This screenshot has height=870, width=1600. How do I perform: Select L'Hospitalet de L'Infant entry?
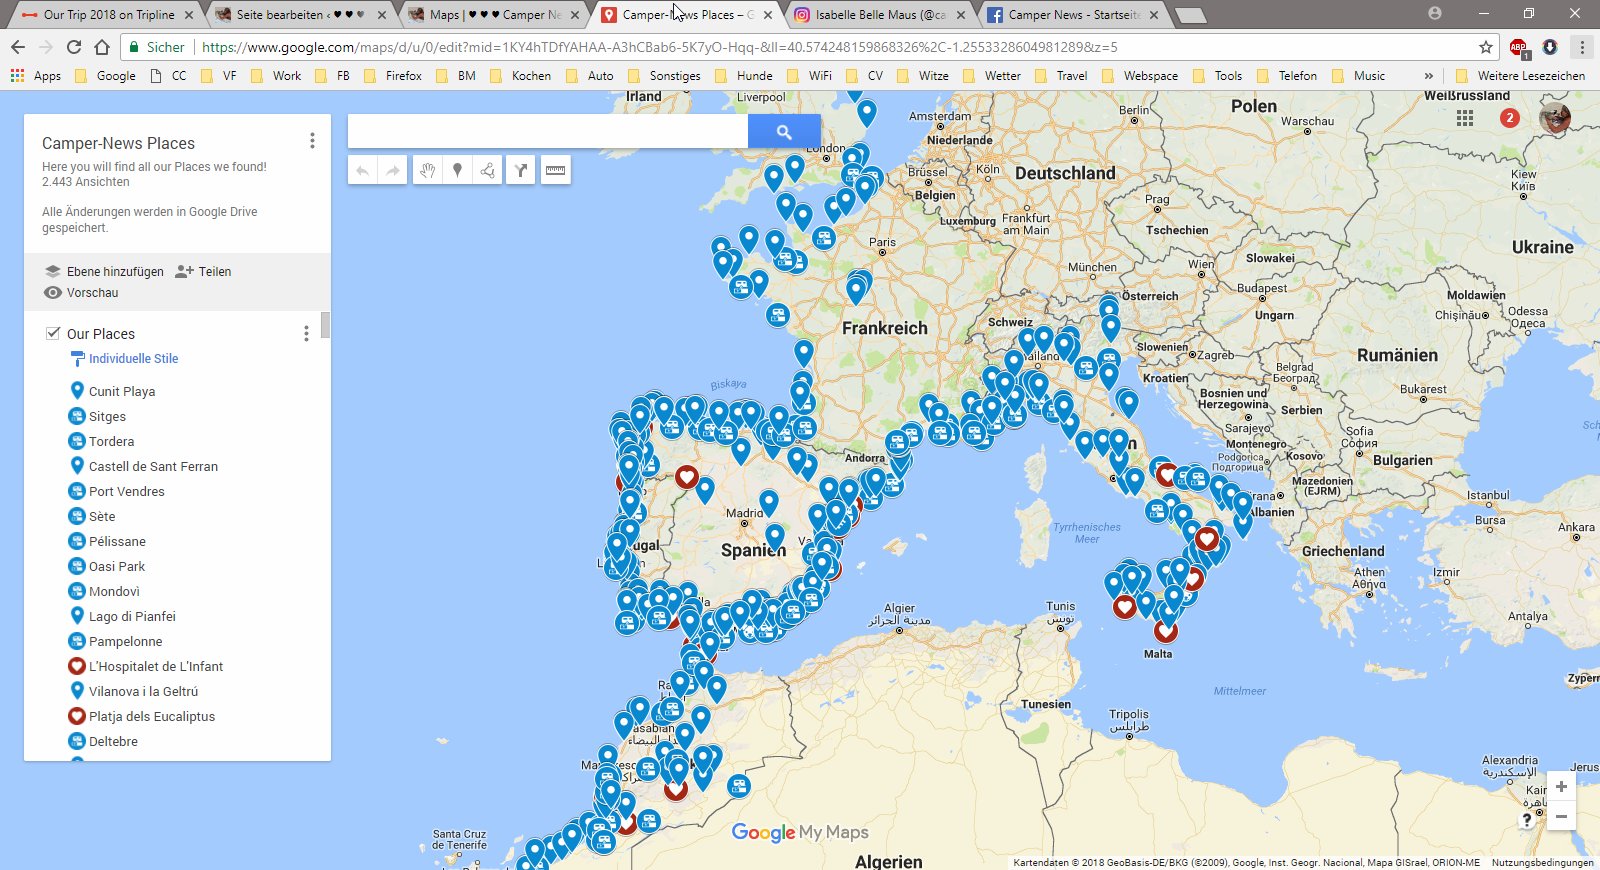tap(156, 666)
